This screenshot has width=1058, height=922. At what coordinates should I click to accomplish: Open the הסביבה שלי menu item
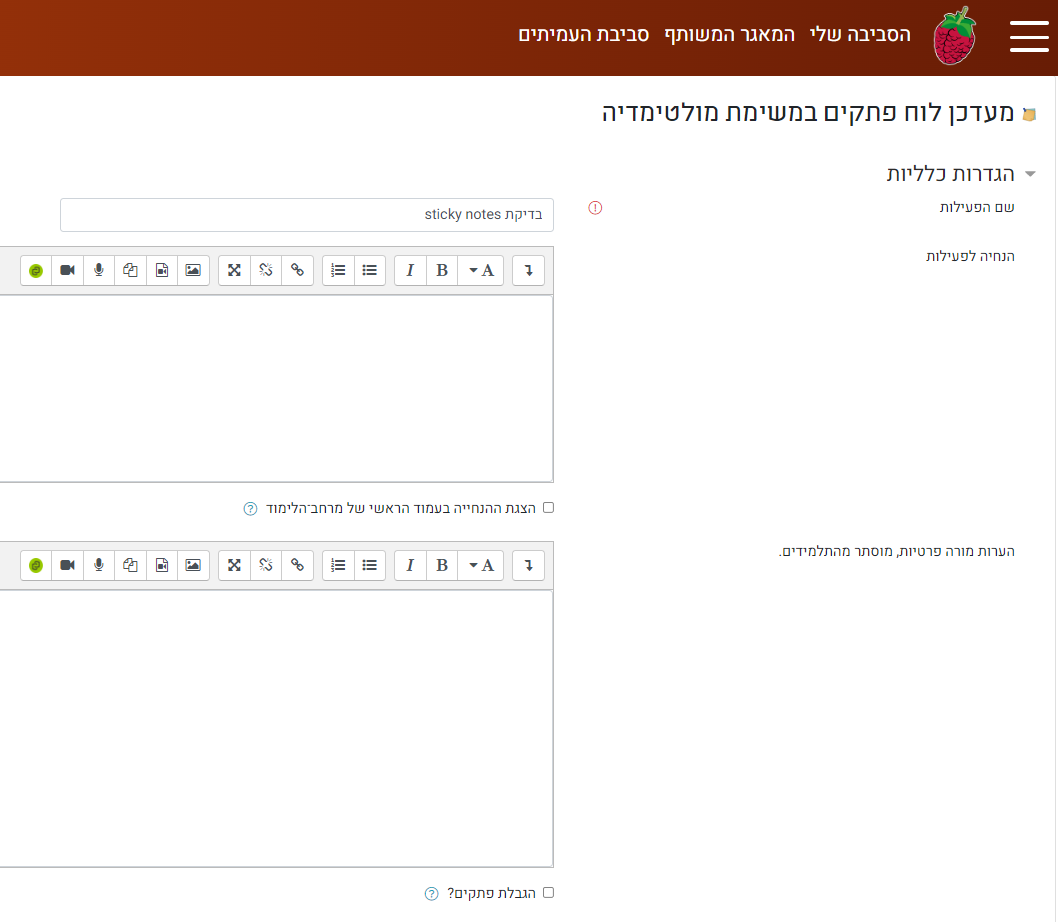click(x=860, y=35)
